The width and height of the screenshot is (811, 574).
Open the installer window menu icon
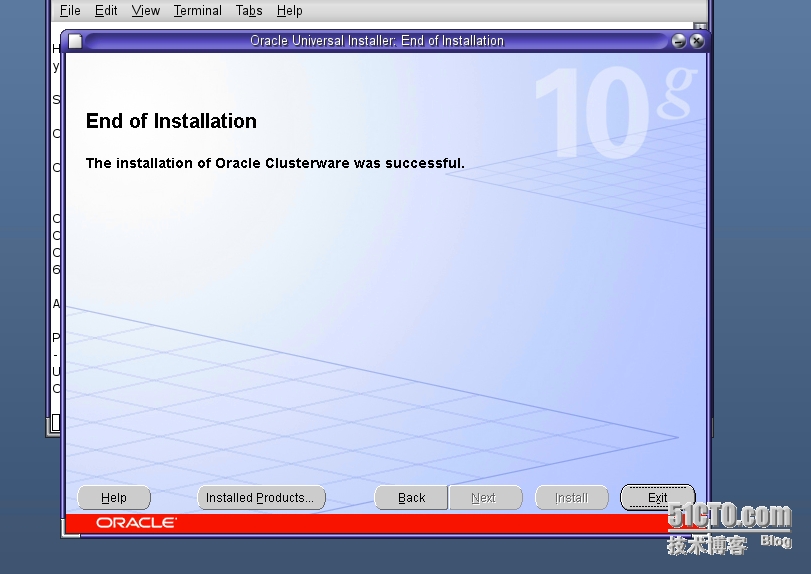pos(75,41)
